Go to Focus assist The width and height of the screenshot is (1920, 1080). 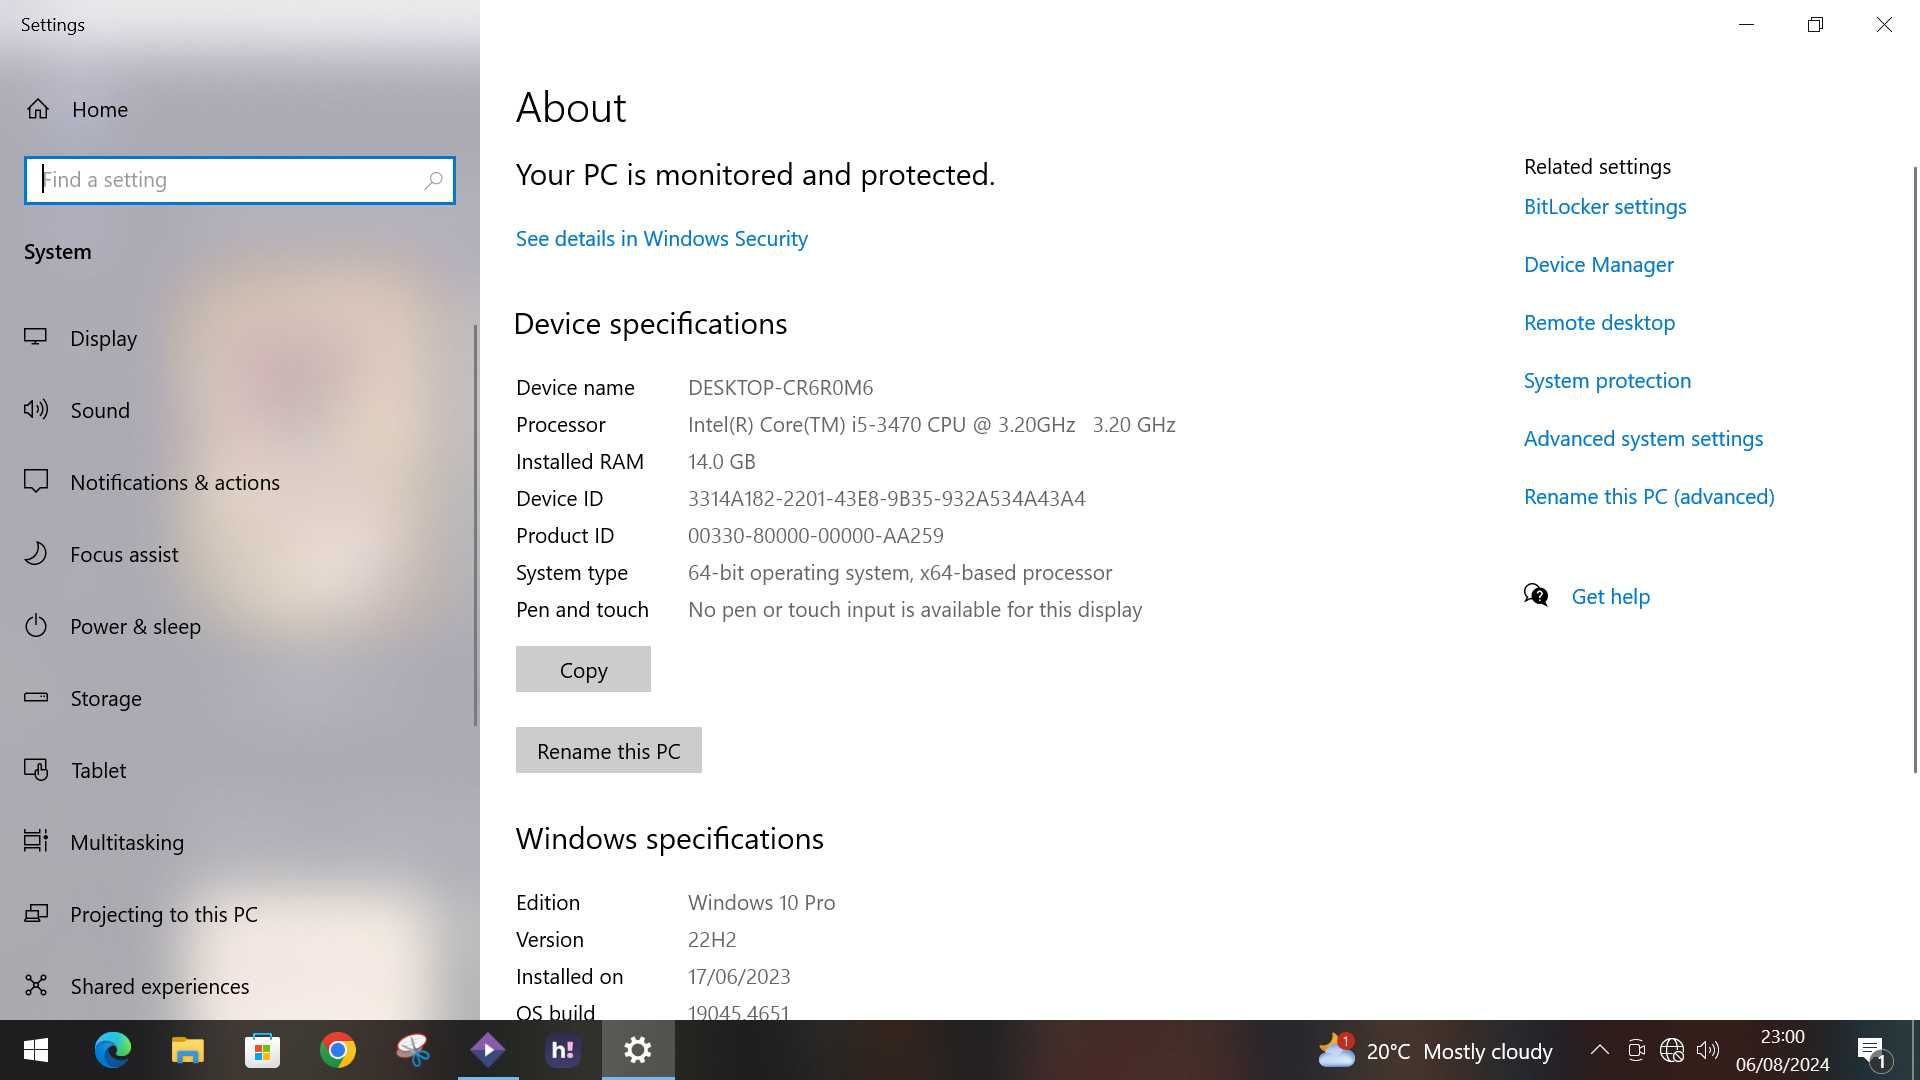[124, 554]
